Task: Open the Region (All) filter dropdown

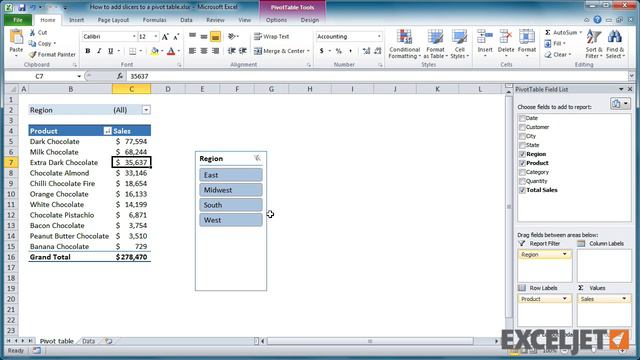Action: pos(146,110)
